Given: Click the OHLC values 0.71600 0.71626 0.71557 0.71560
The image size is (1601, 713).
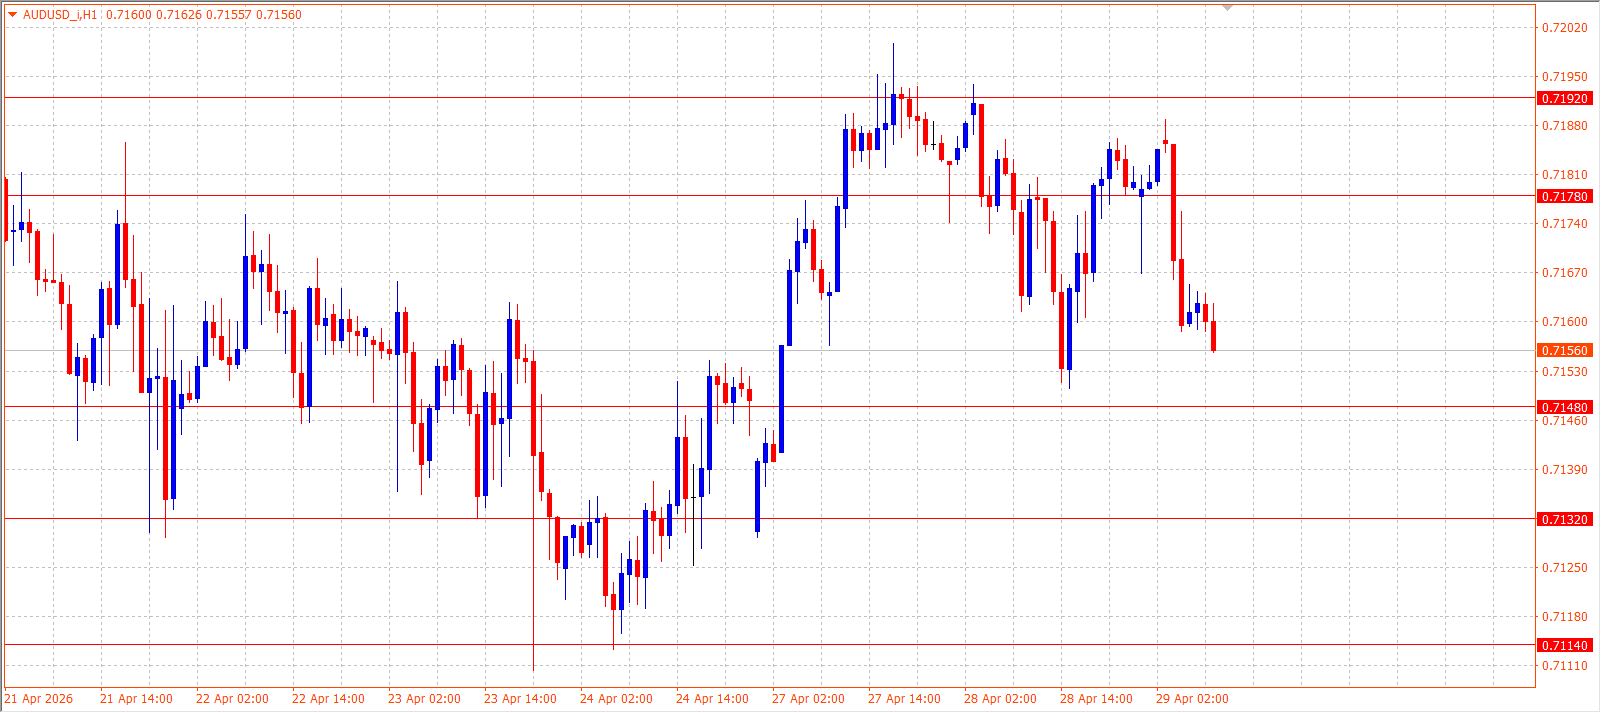Looking at the screenshot, I should click(x=204, y=15).
